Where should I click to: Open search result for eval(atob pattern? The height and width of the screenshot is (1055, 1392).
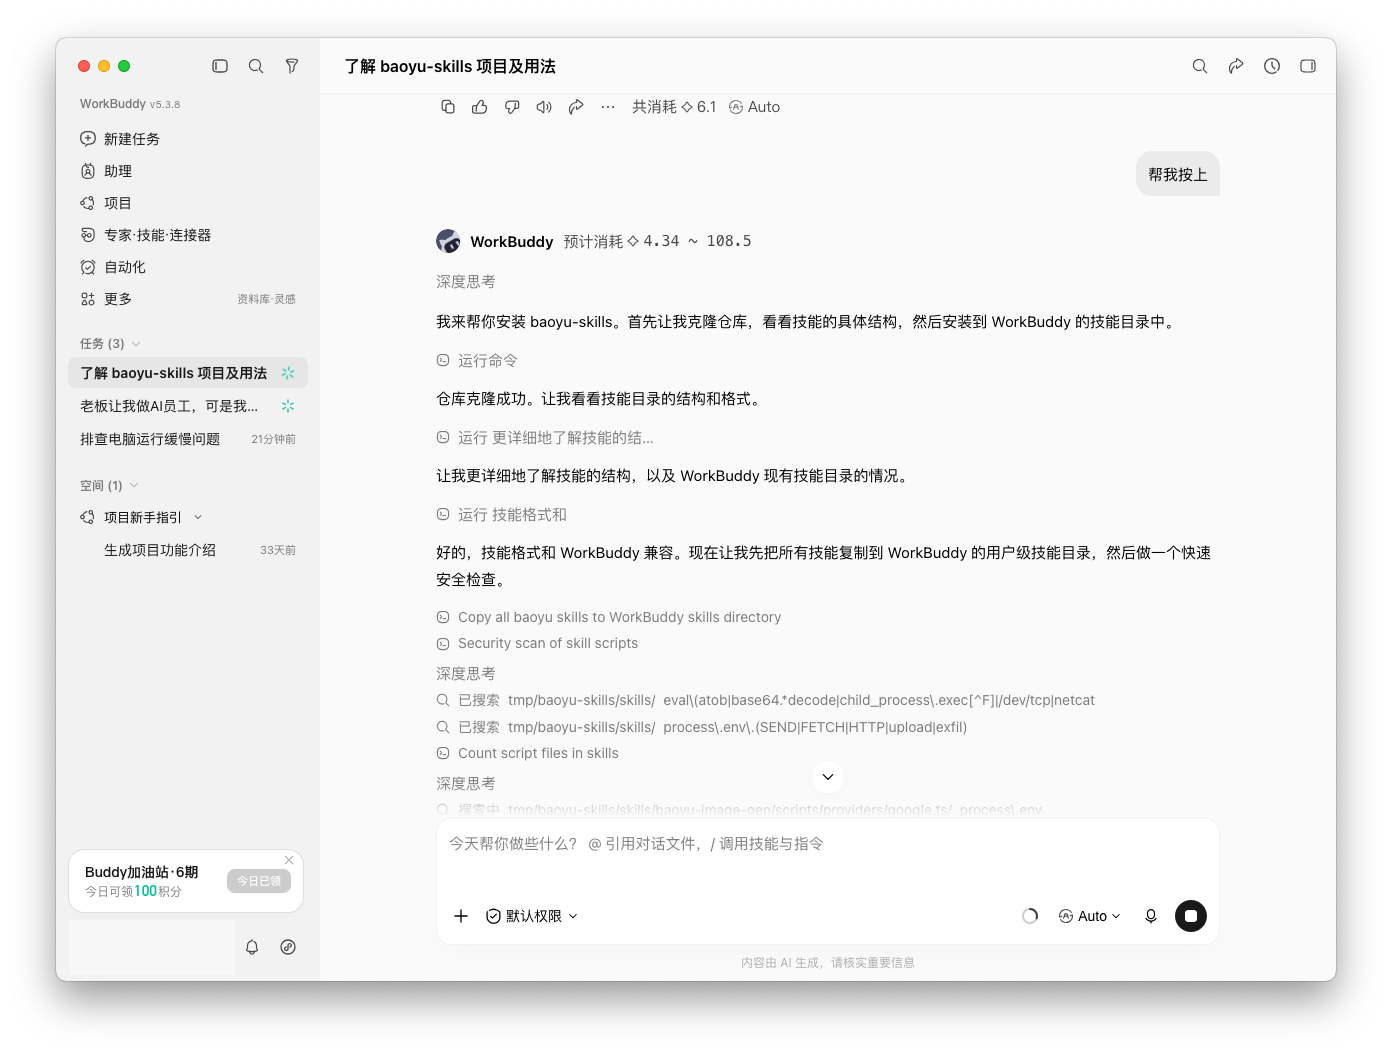(x=765, y=700)
